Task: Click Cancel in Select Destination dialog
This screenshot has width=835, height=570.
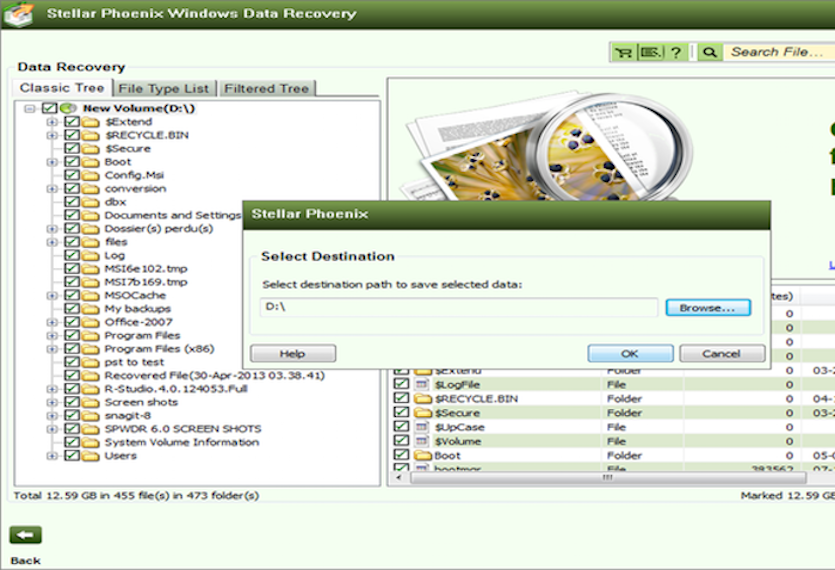Action: click(722, 354)
